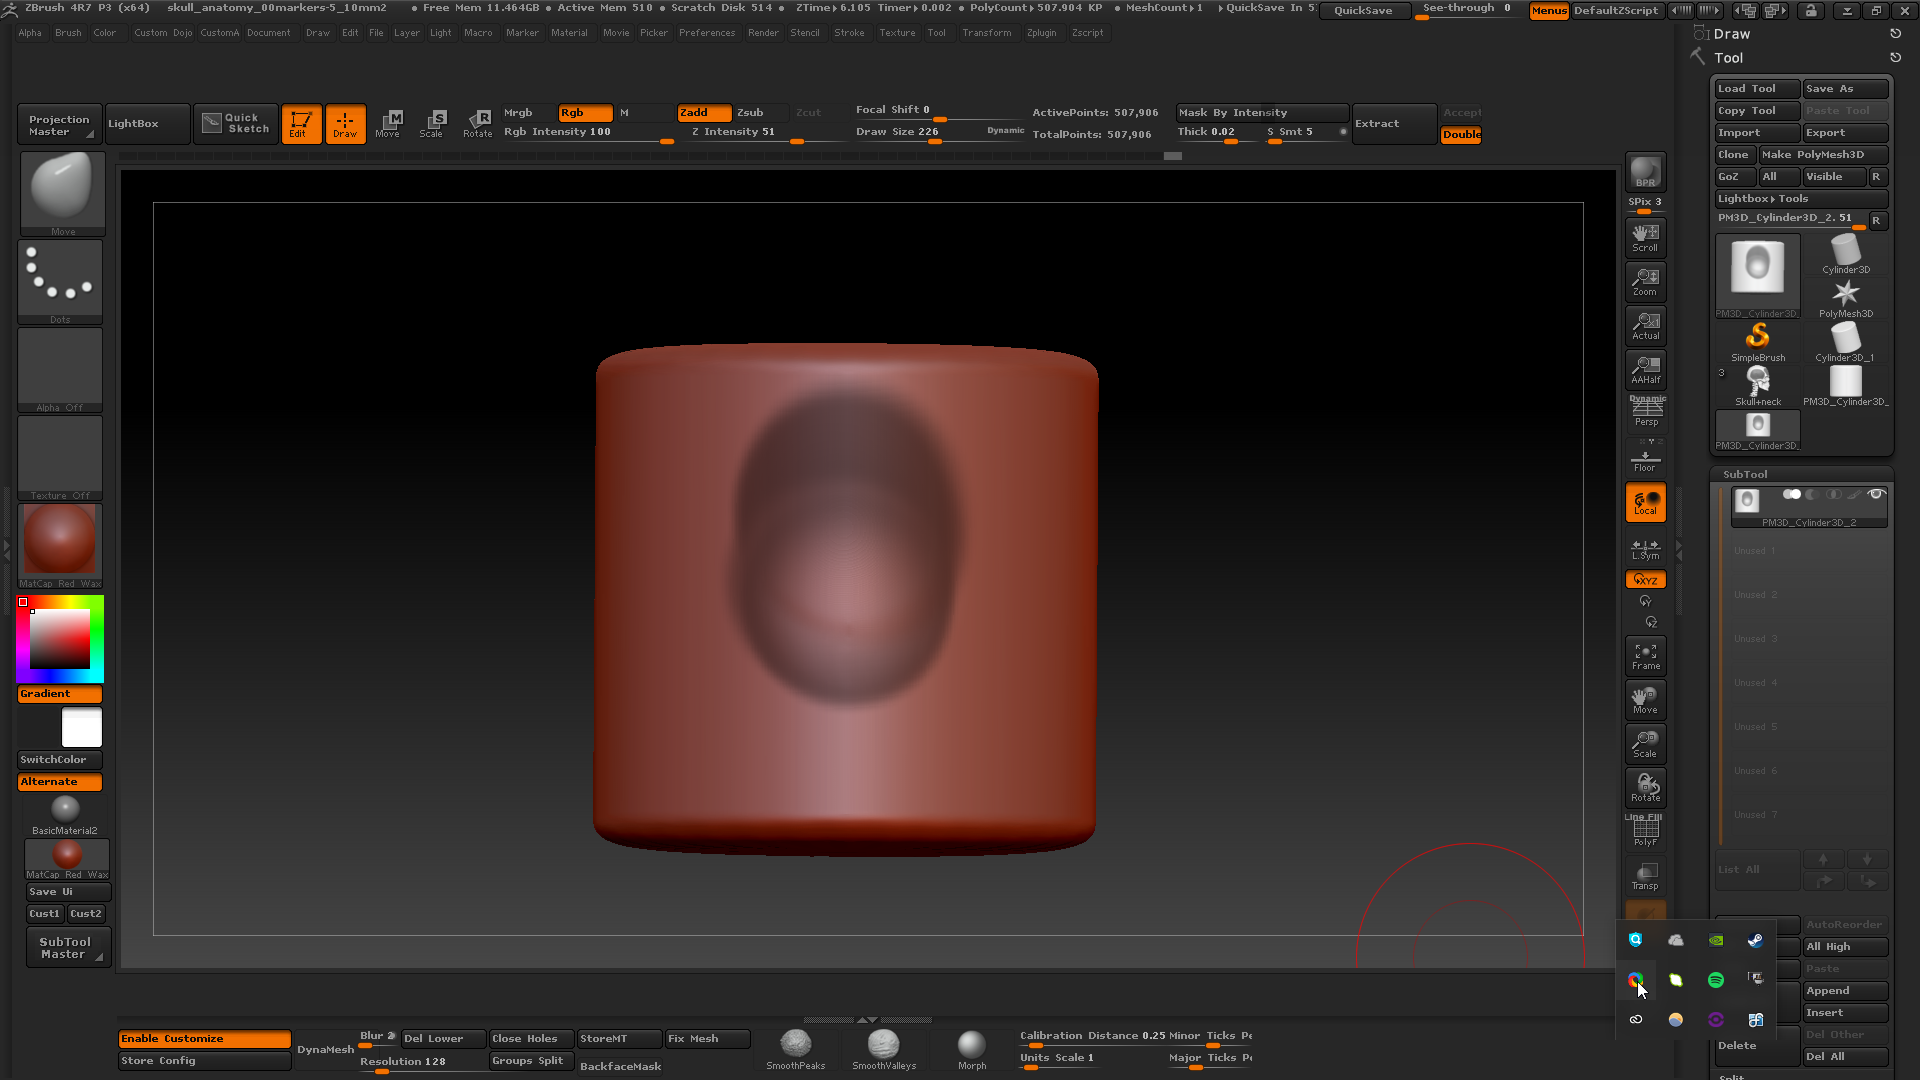1920x1080 pixels.
Task: Click the AAHalf icon
Action: [x=1645, y=370]
